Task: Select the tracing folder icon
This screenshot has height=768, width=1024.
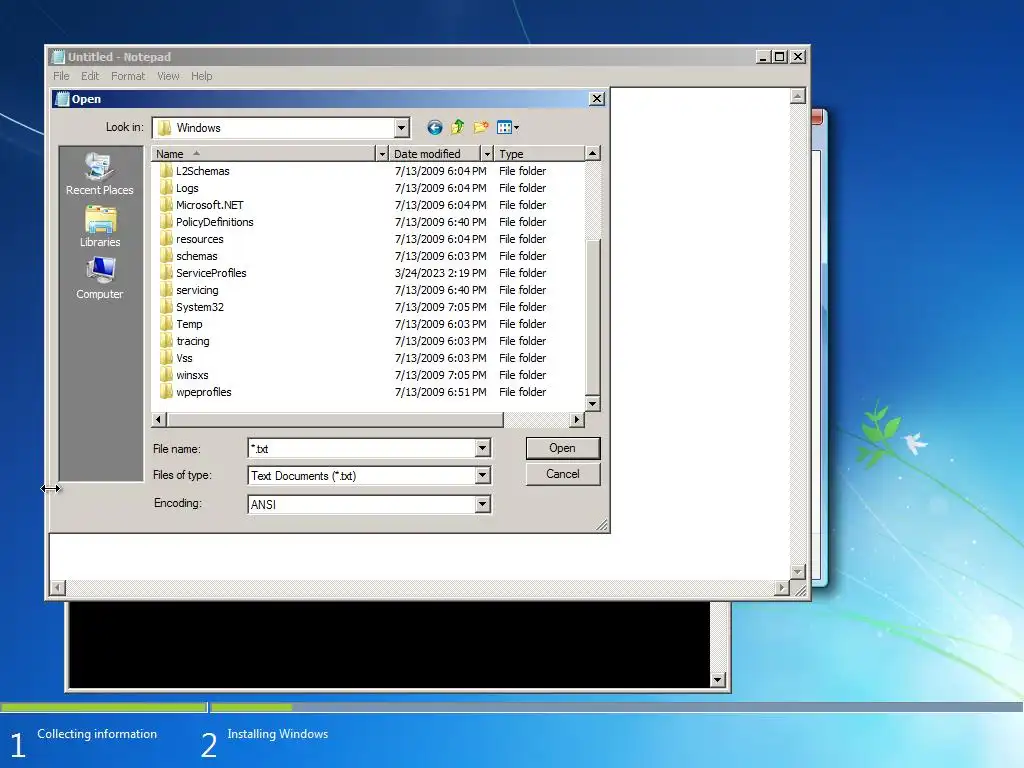Action: tap(166, 341)
